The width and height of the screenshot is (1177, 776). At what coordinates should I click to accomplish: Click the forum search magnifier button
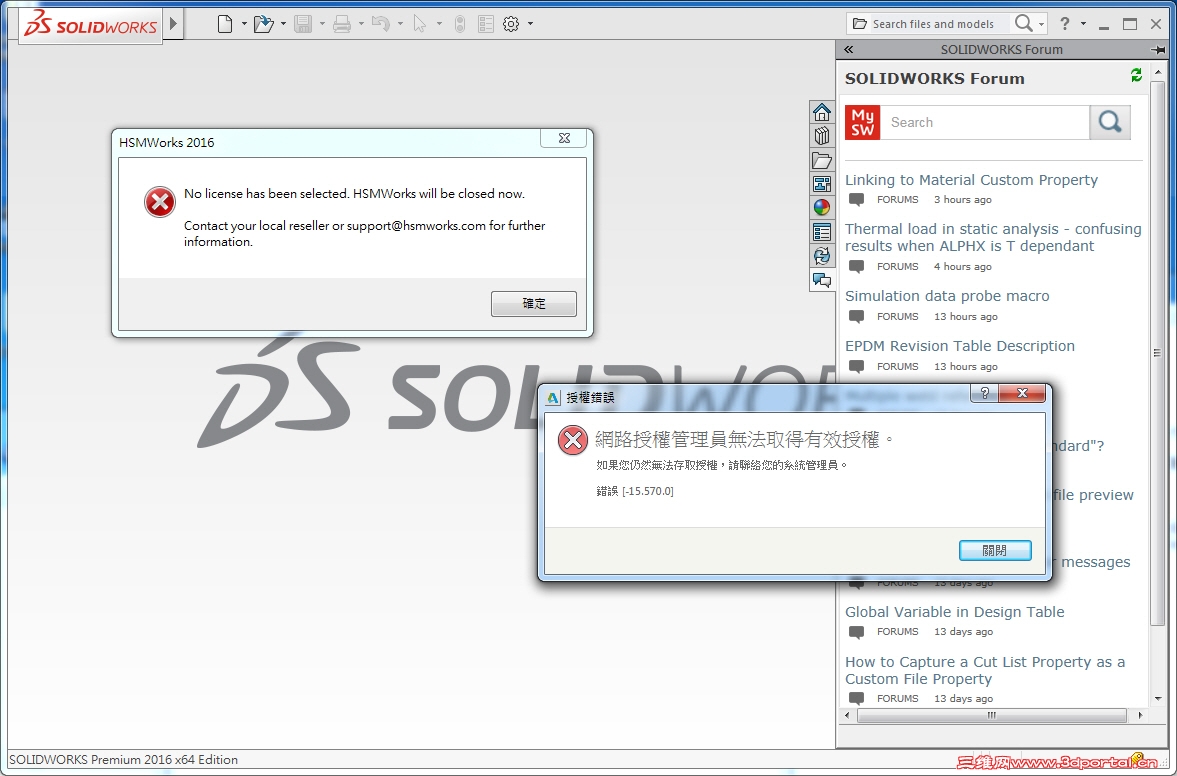[x=1110, y=122]
